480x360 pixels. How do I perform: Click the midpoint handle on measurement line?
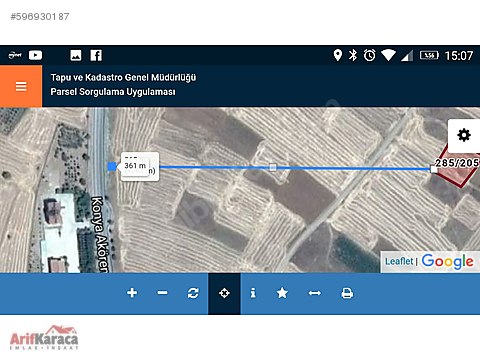[273, 167]
